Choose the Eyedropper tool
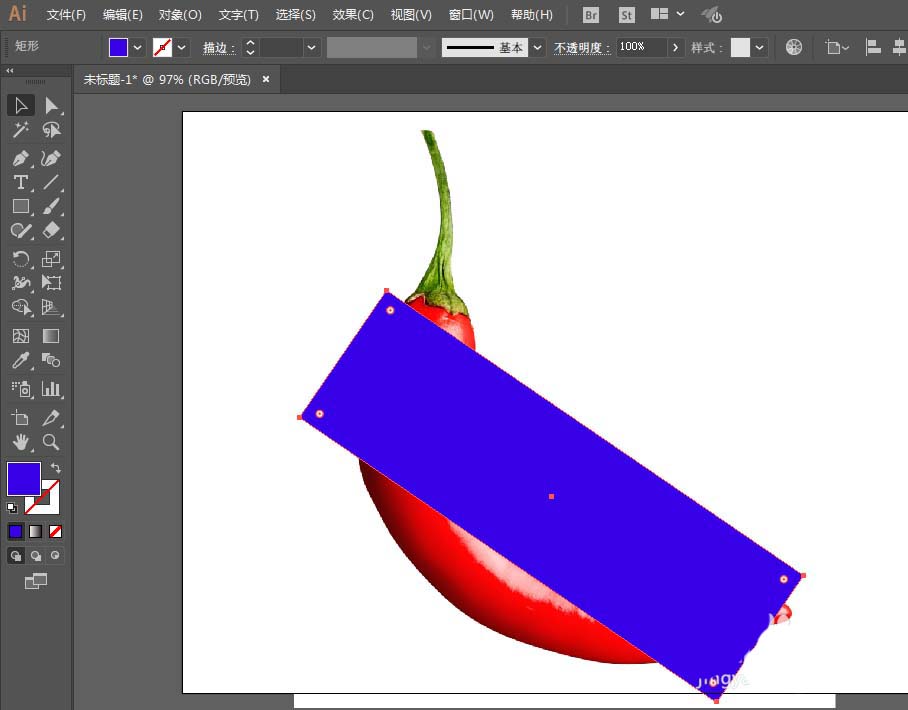The width and height of the screenshot is (908, 710). pos(21,360)
